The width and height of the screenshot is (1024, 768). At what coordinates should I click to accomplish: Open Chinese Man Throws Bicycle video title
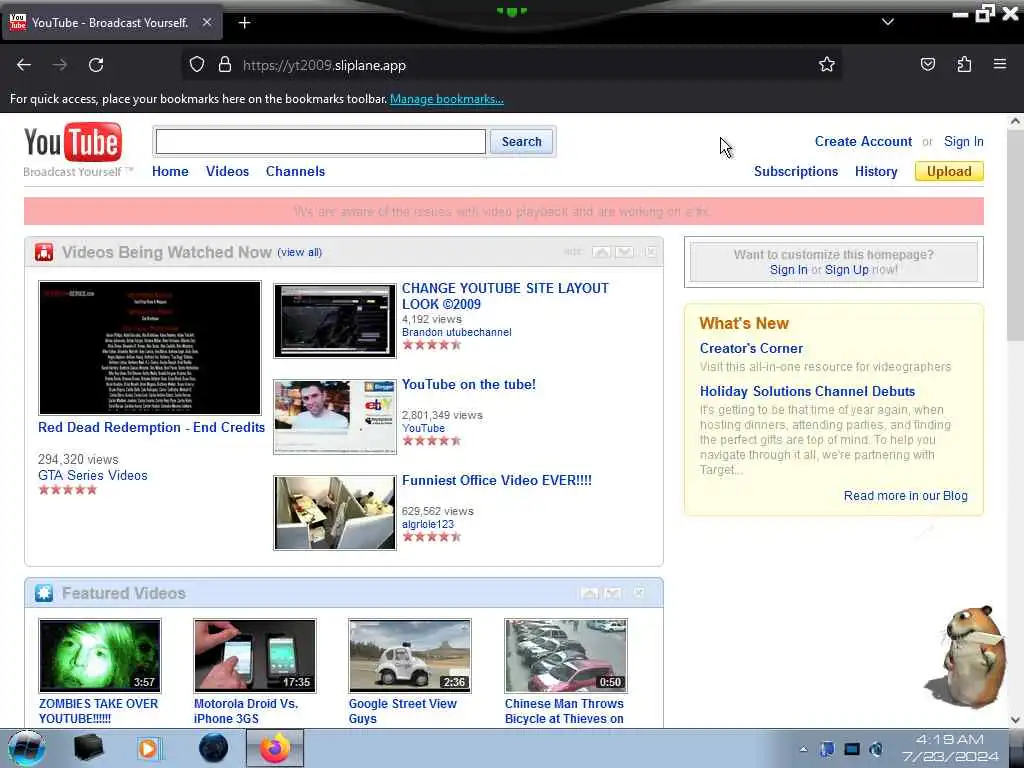click(x=564, y=711)
